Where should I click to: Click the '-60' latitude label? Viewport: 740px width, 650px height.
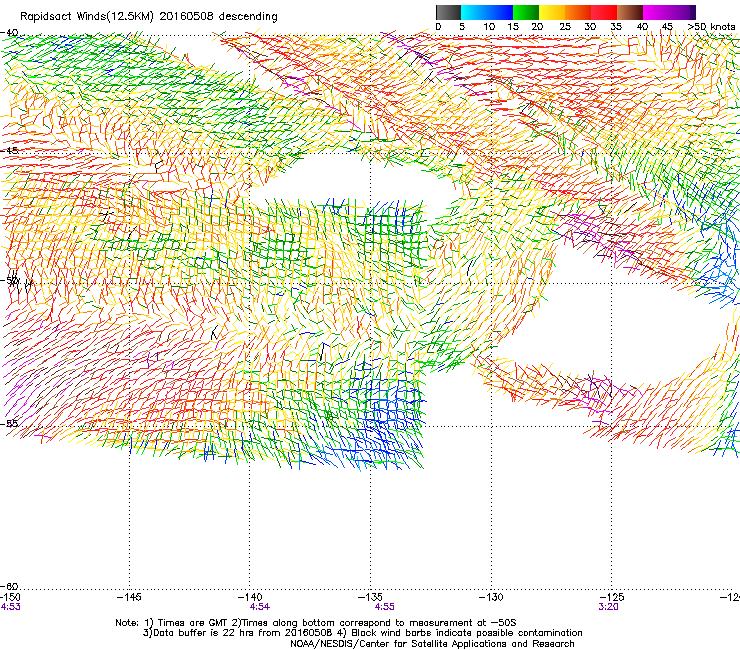coord(9,587)
